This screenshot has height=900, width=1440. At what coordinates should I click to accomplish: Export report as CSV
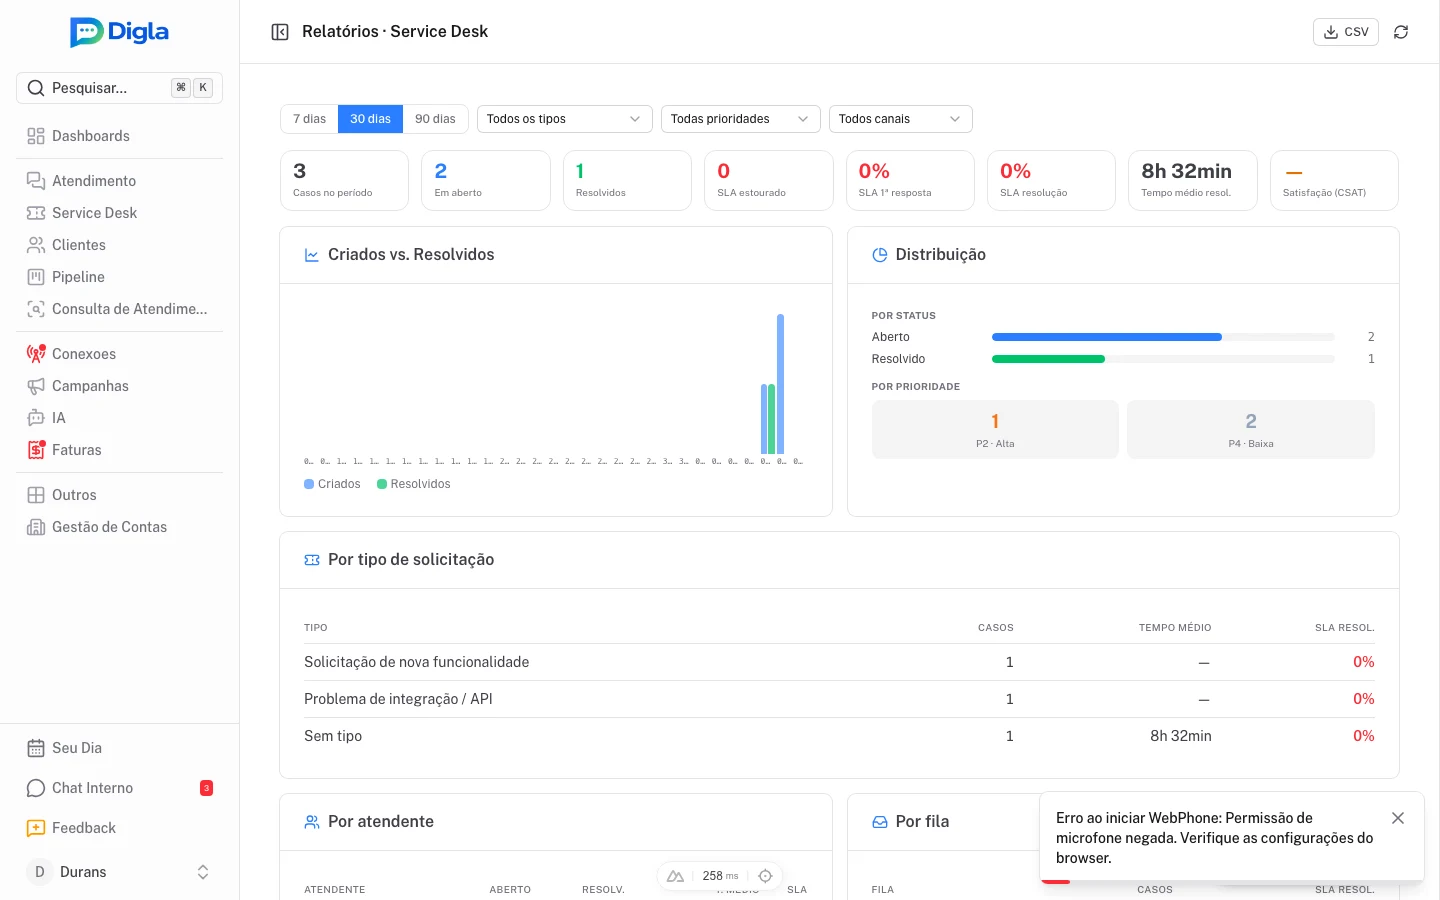(1346, 32)
